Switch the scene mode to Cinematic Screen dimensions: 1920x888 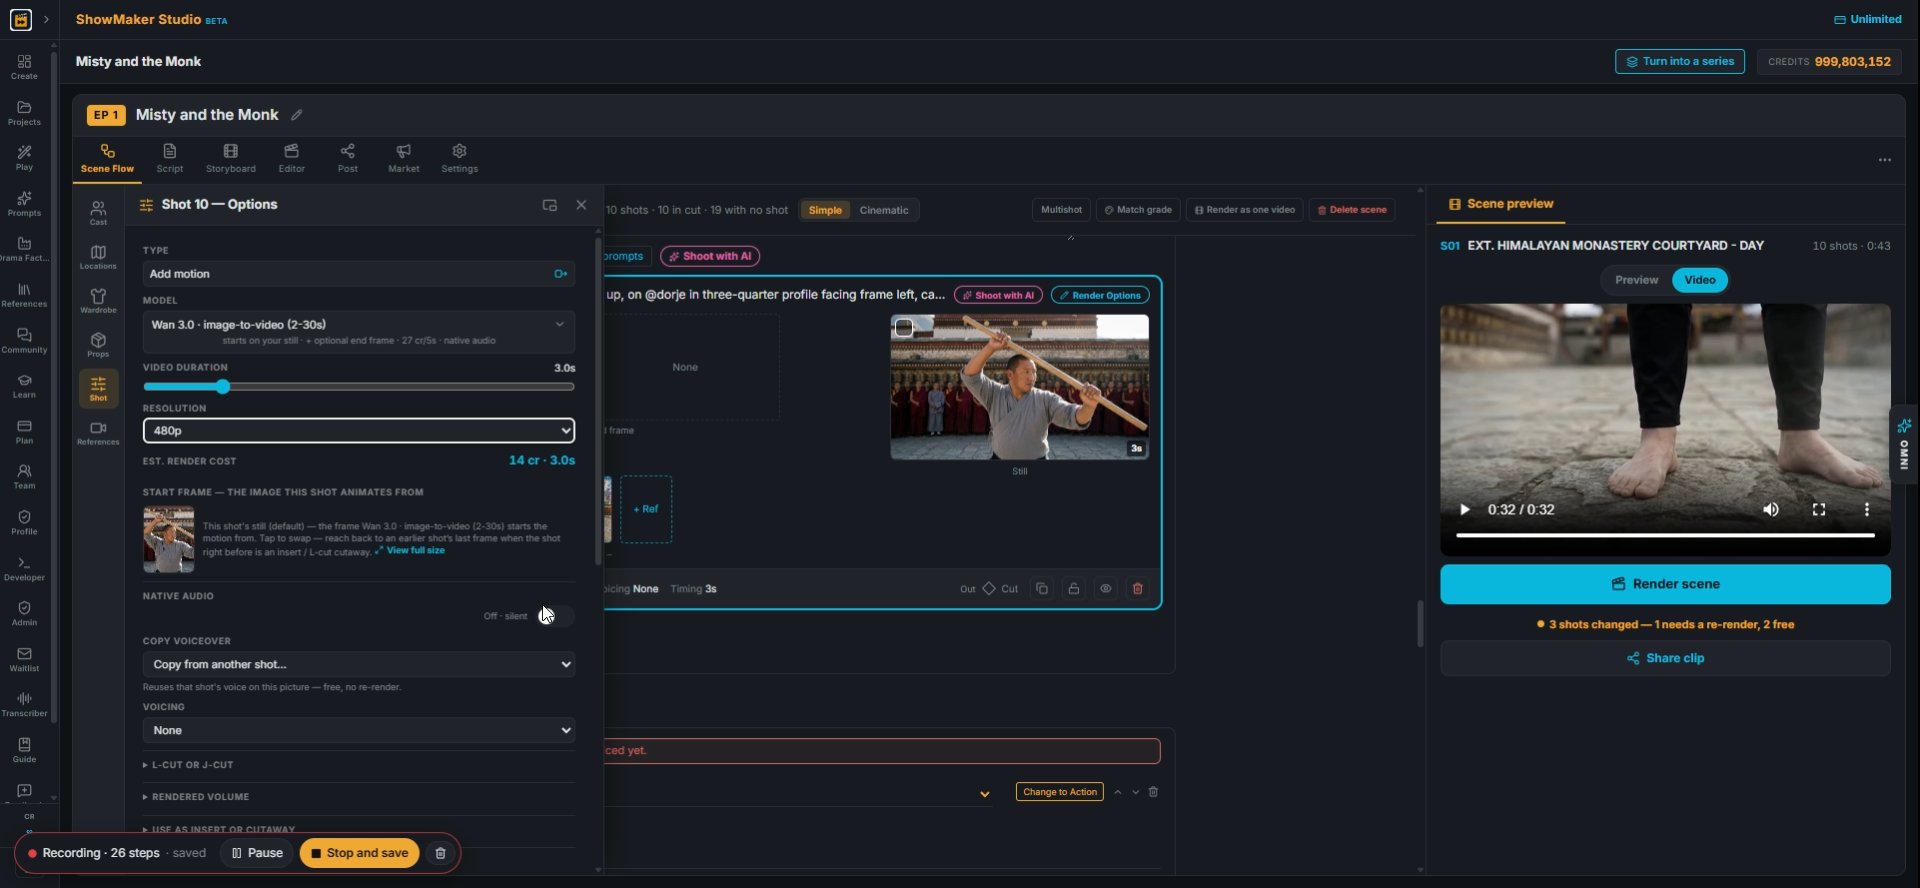click(x=884, y=210)
